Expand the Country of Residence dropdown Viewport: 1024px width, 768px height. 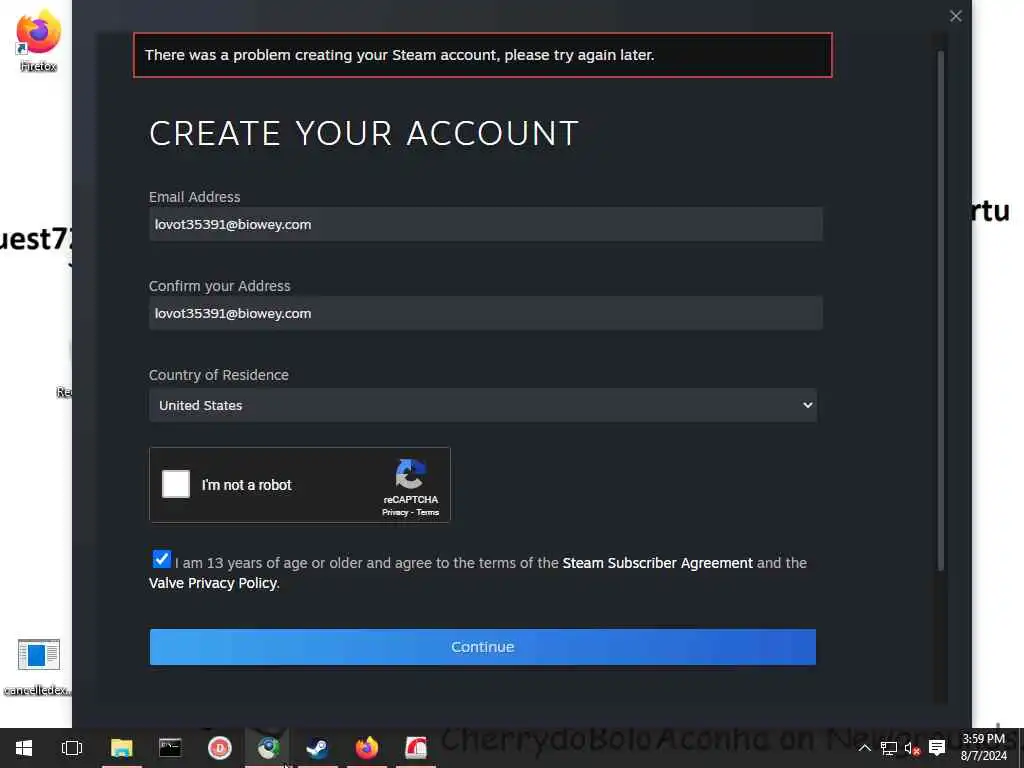(x=483, y=405)
